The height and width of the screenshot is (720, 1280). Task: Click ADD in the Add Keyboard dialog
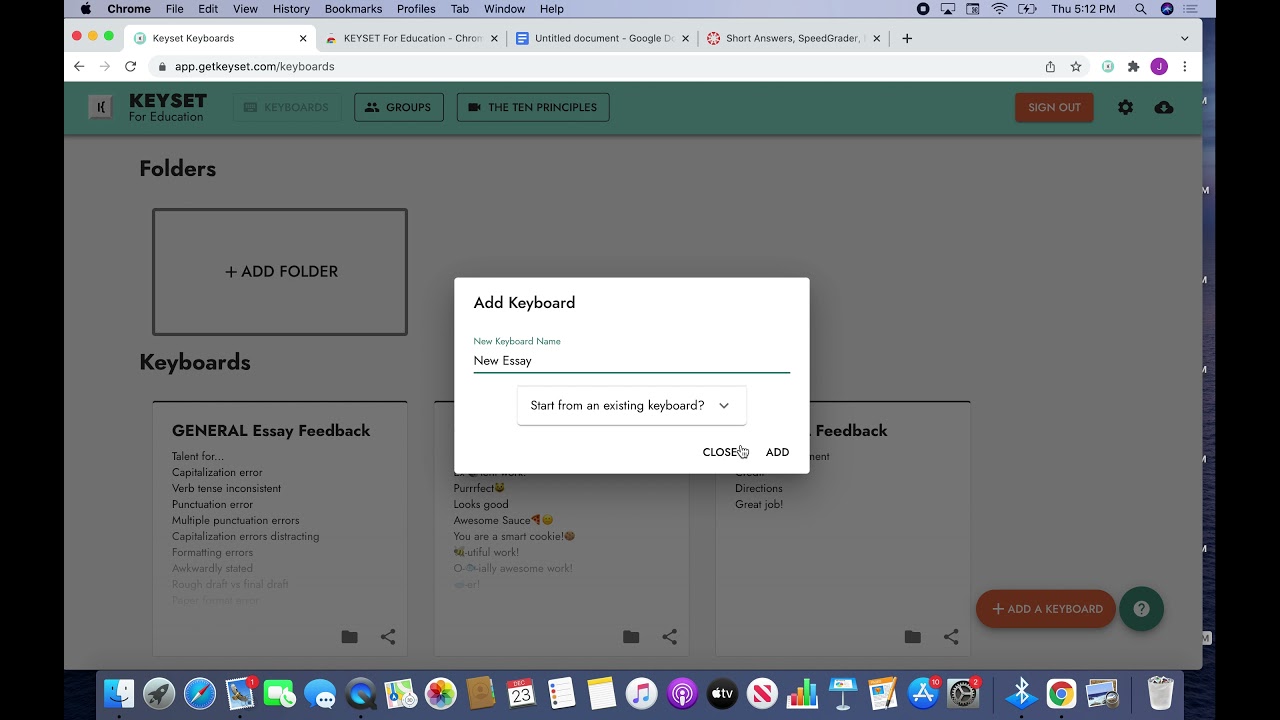(x=777, y=452)
